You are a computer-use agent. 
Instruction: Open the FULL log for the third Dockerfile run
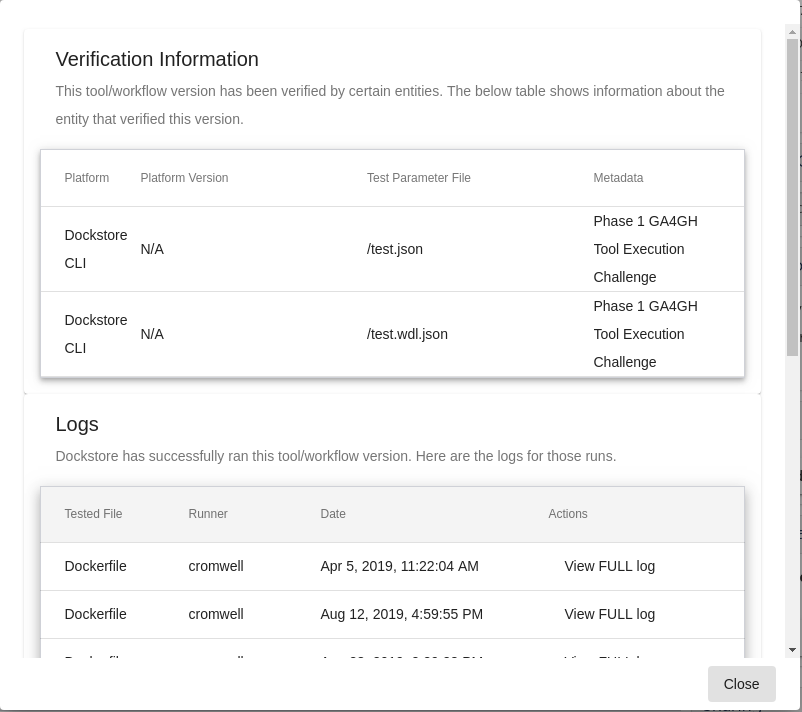point(609,660)
